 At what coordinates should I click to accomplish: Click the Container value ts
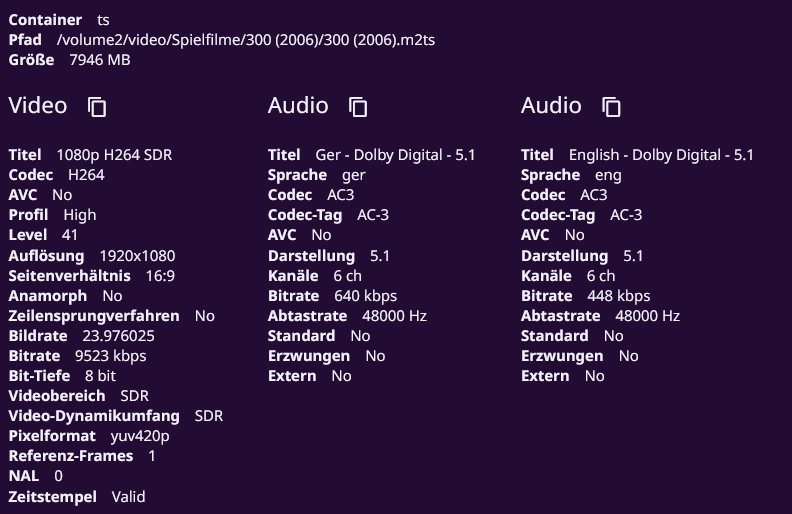click(104, 20)
